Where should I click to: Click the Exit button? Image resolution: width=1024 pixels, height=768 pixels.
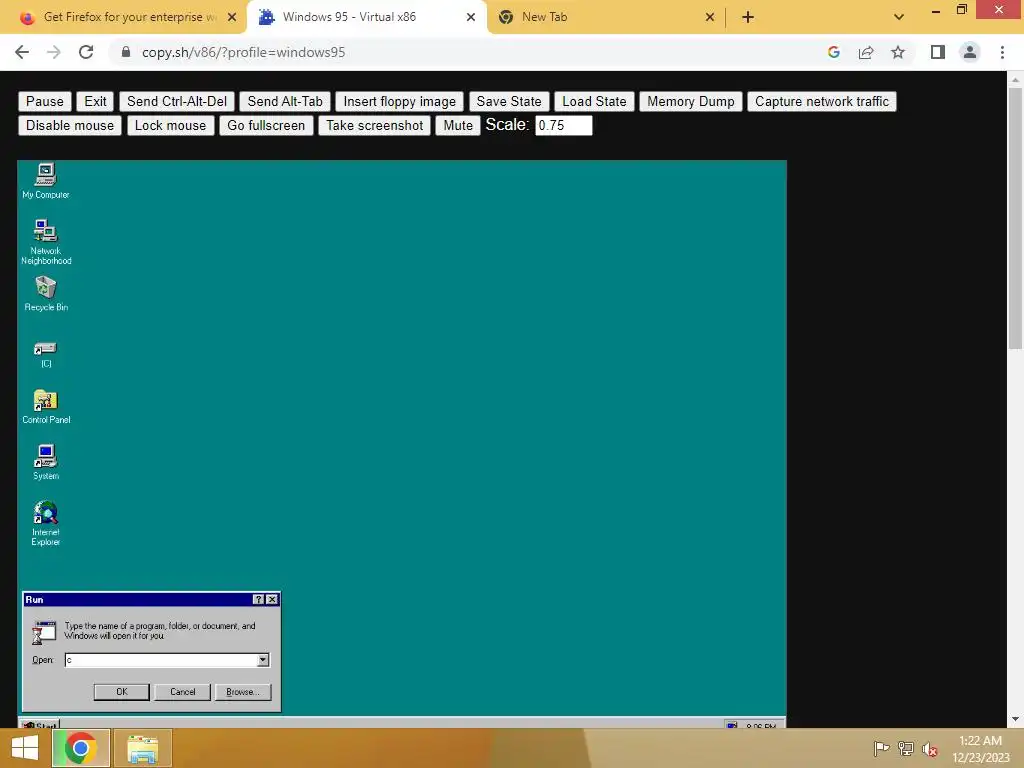[95, 101]
